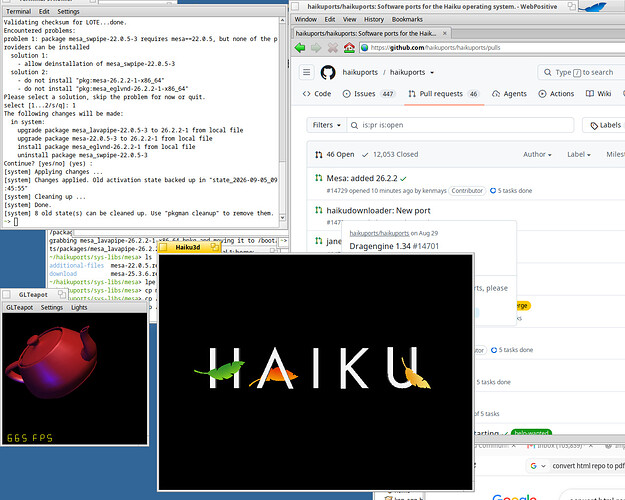Open WebPositive Window menu

tap(306, 20)
